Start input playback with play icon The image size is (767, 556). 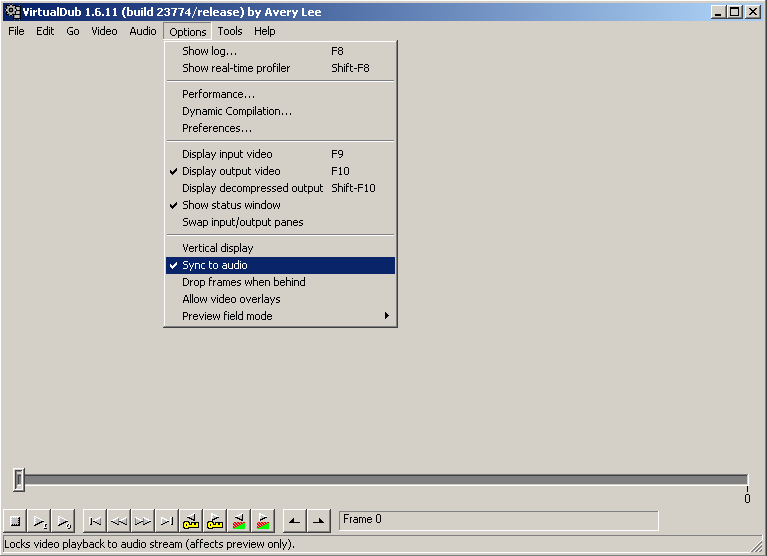[40, 521]
